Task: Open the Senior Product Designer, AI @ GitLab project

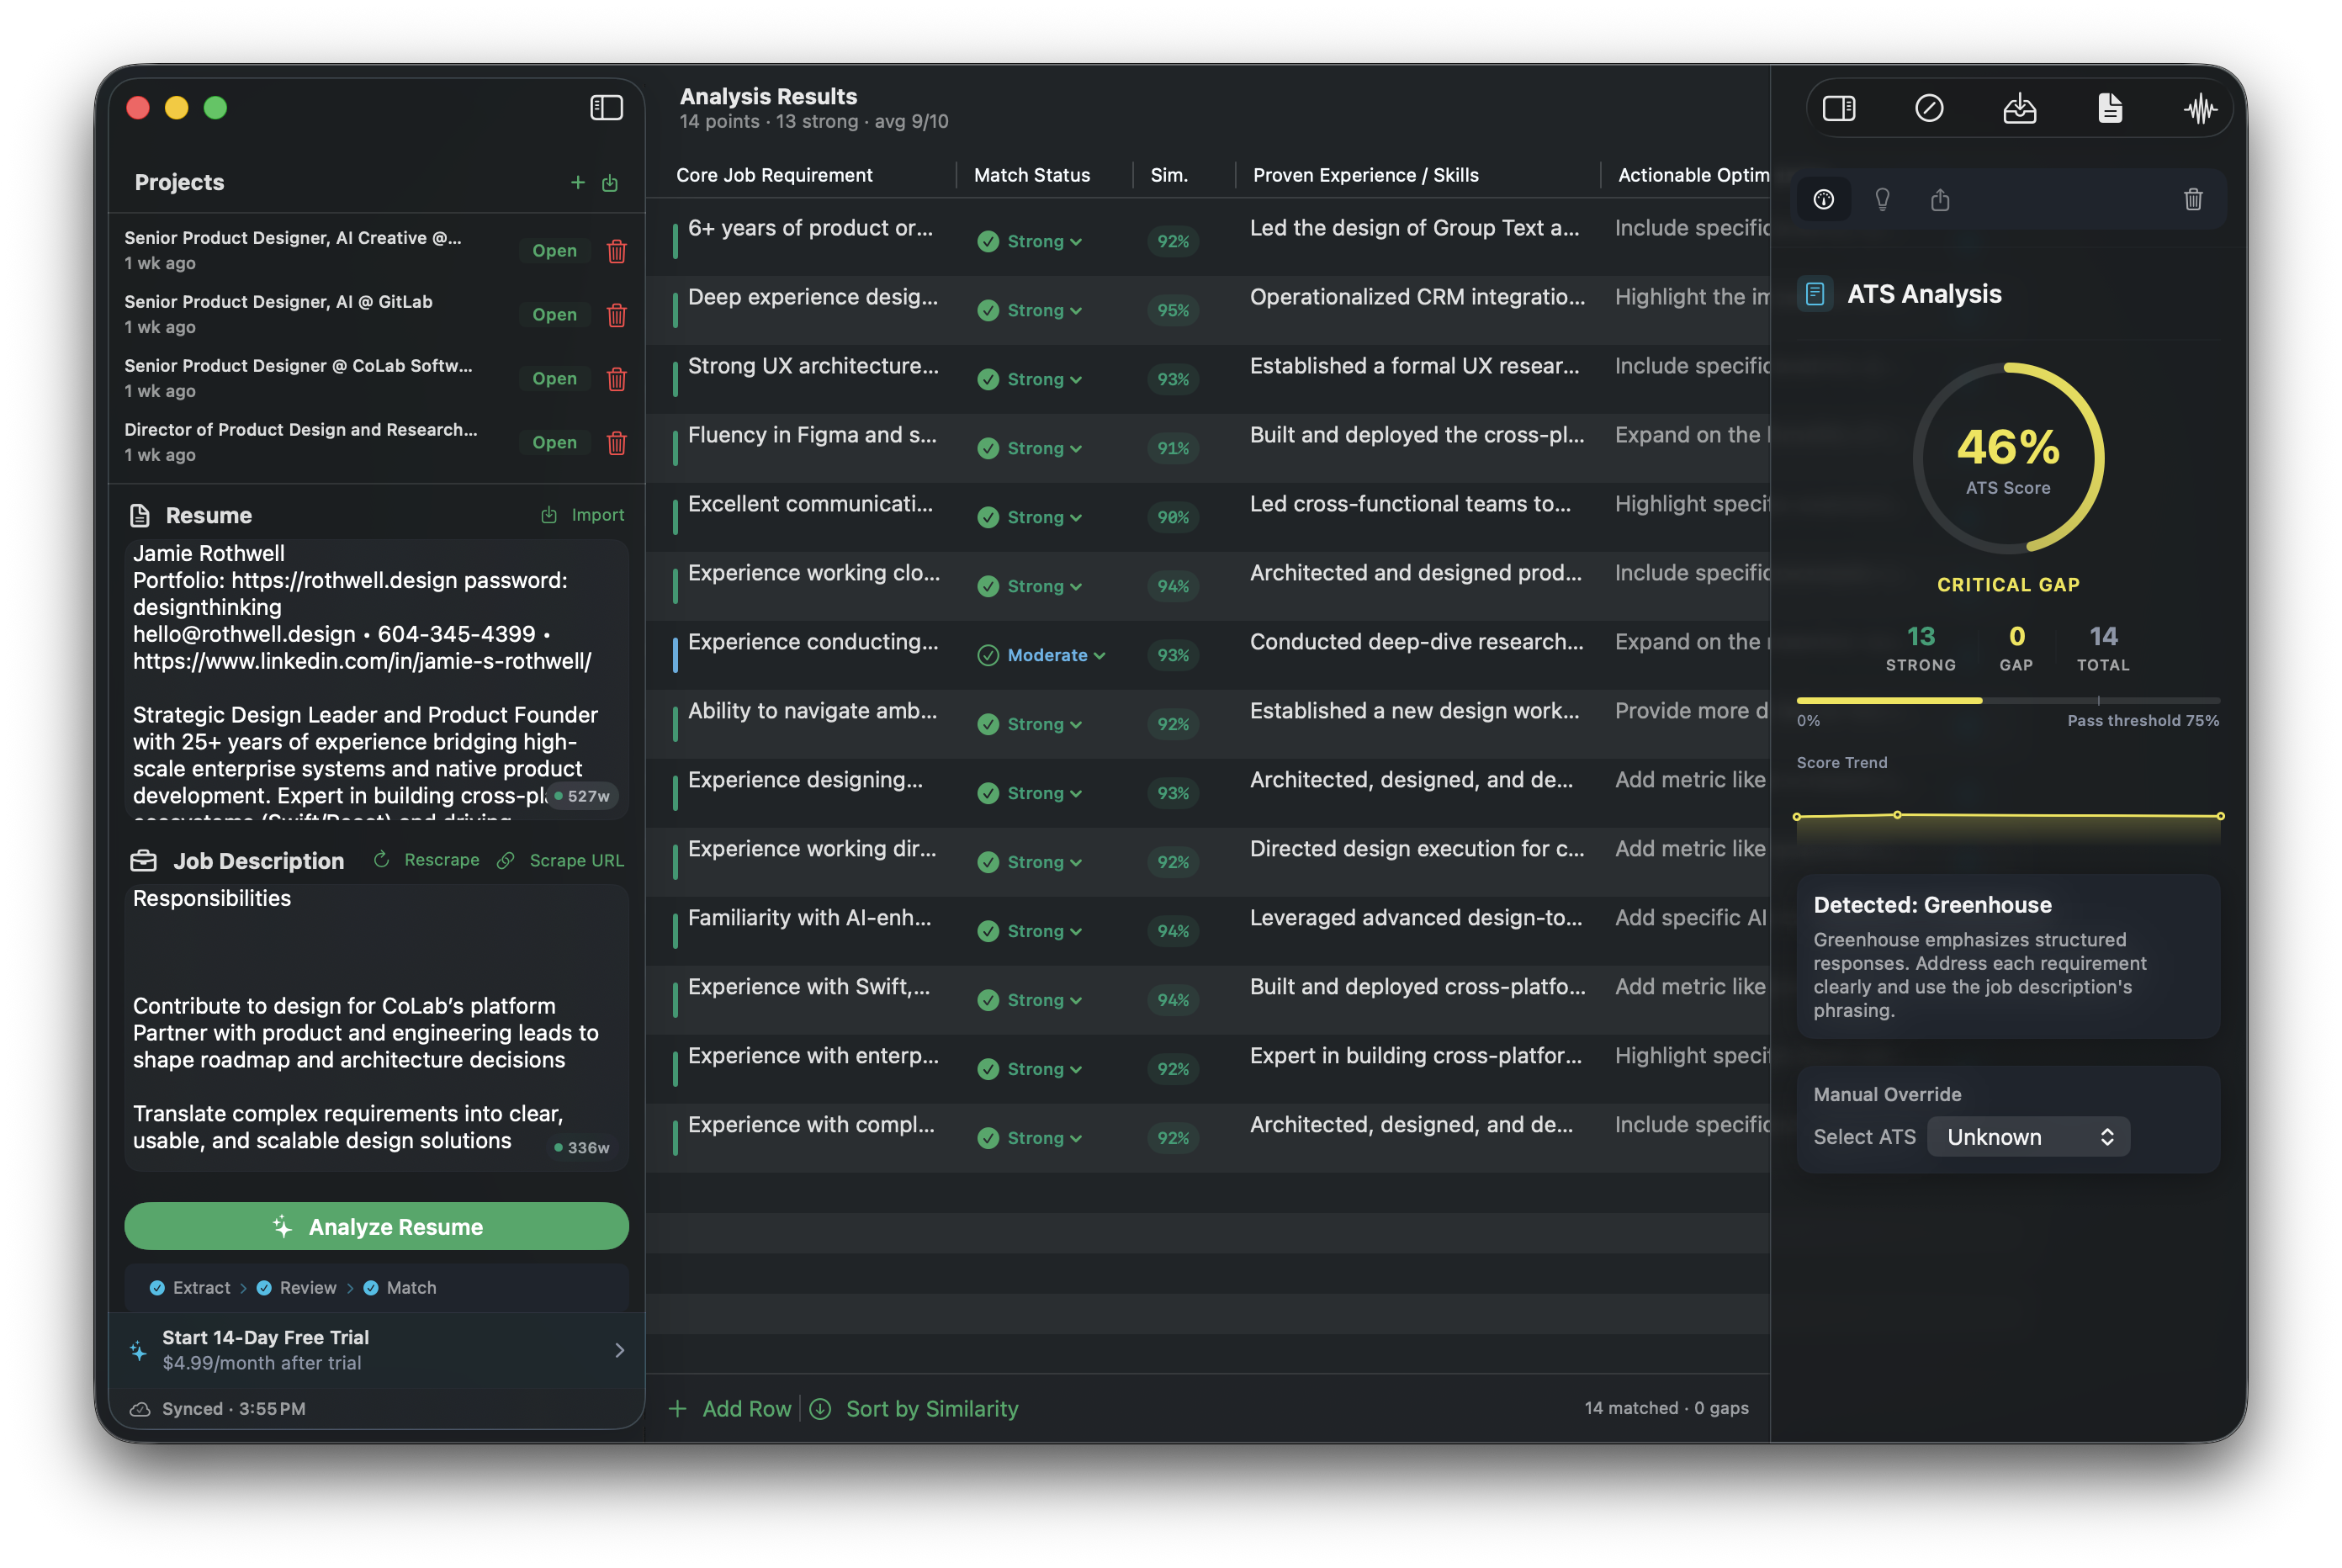Action: 554,315
